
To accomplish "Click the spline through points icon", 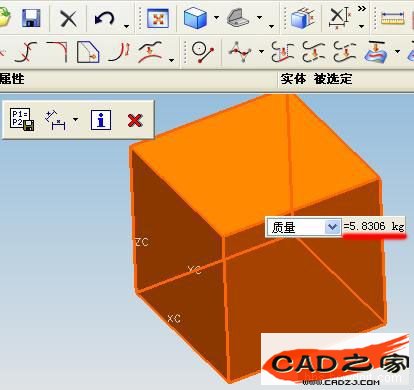I will tap(240, 52).
